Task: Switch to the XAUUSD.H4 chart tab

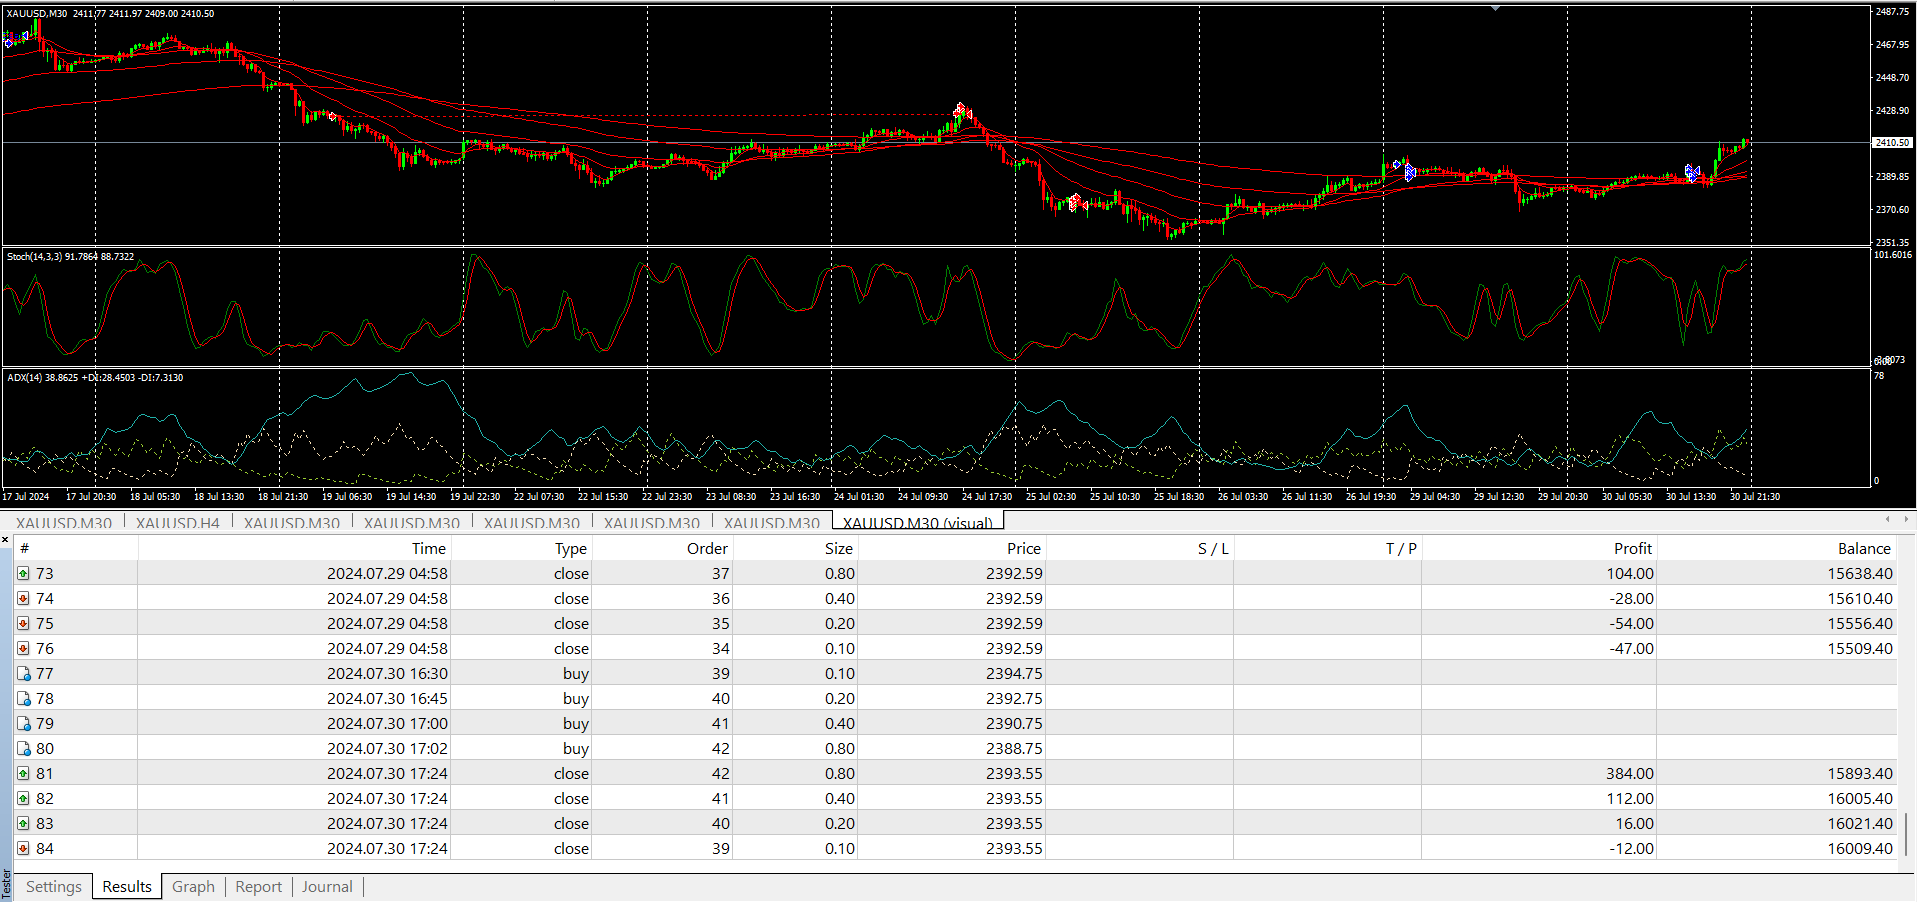Action: (x=177, y=523)
